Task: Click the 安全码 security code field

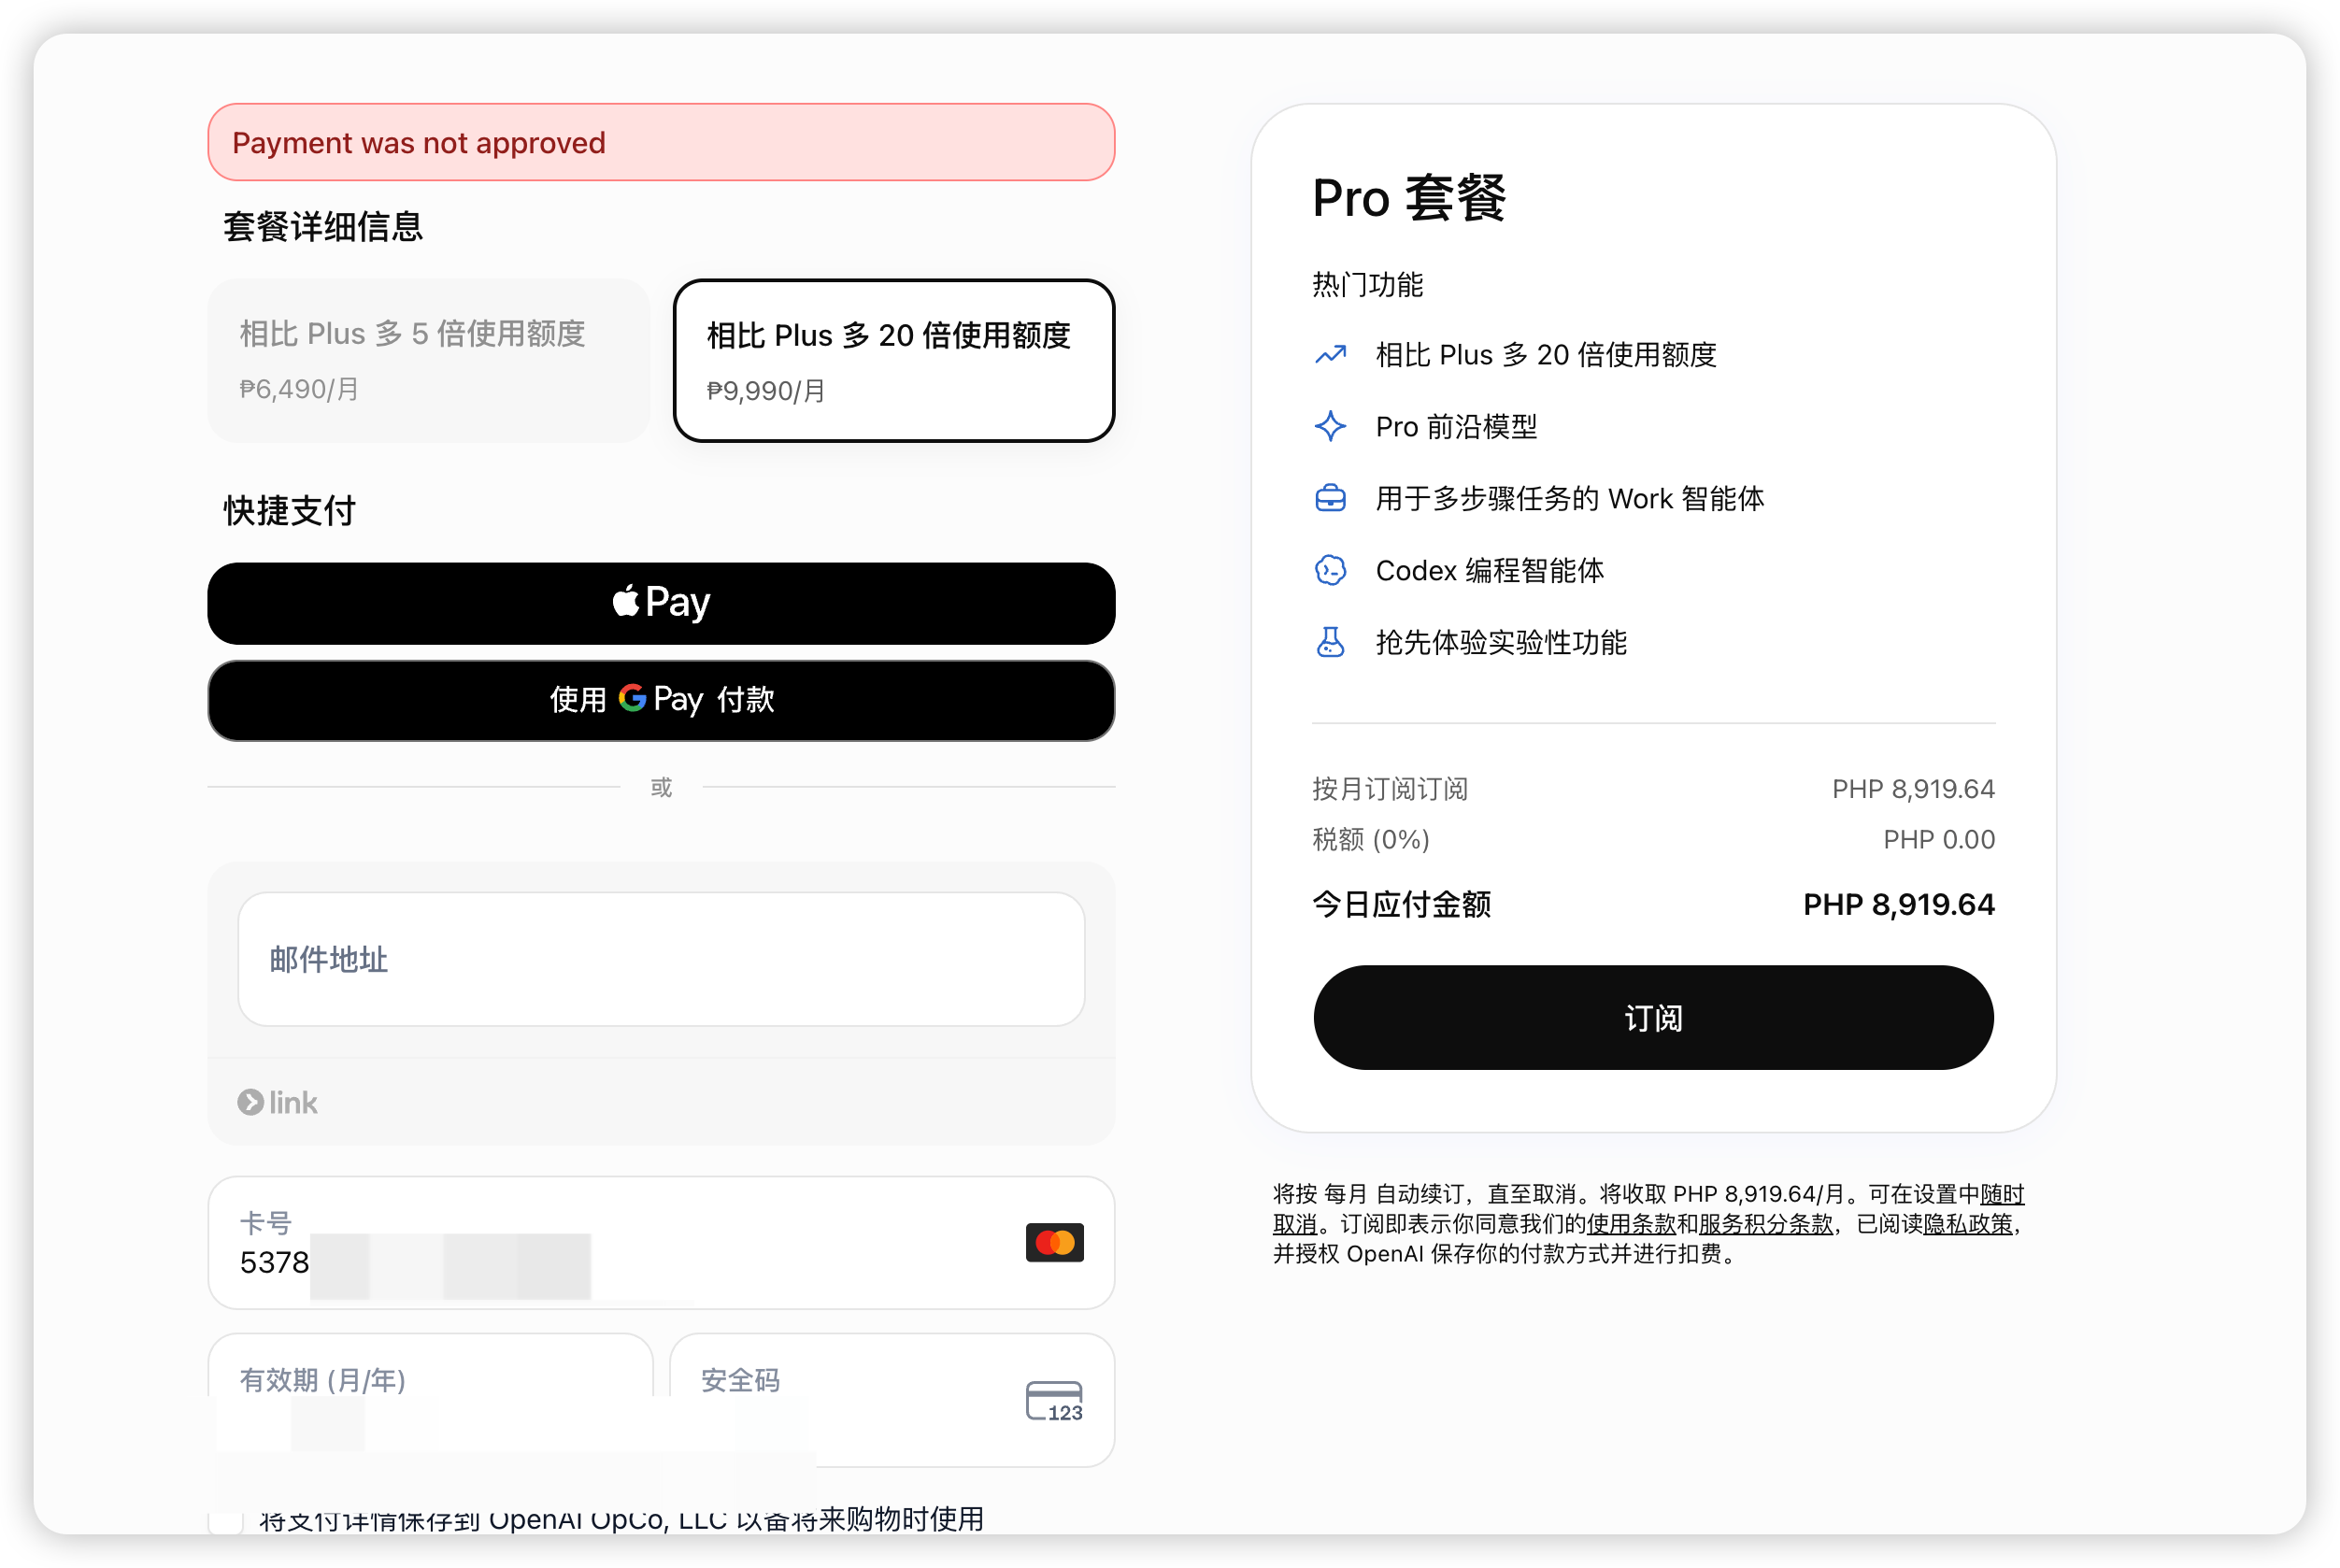Action: (891, 1399)
